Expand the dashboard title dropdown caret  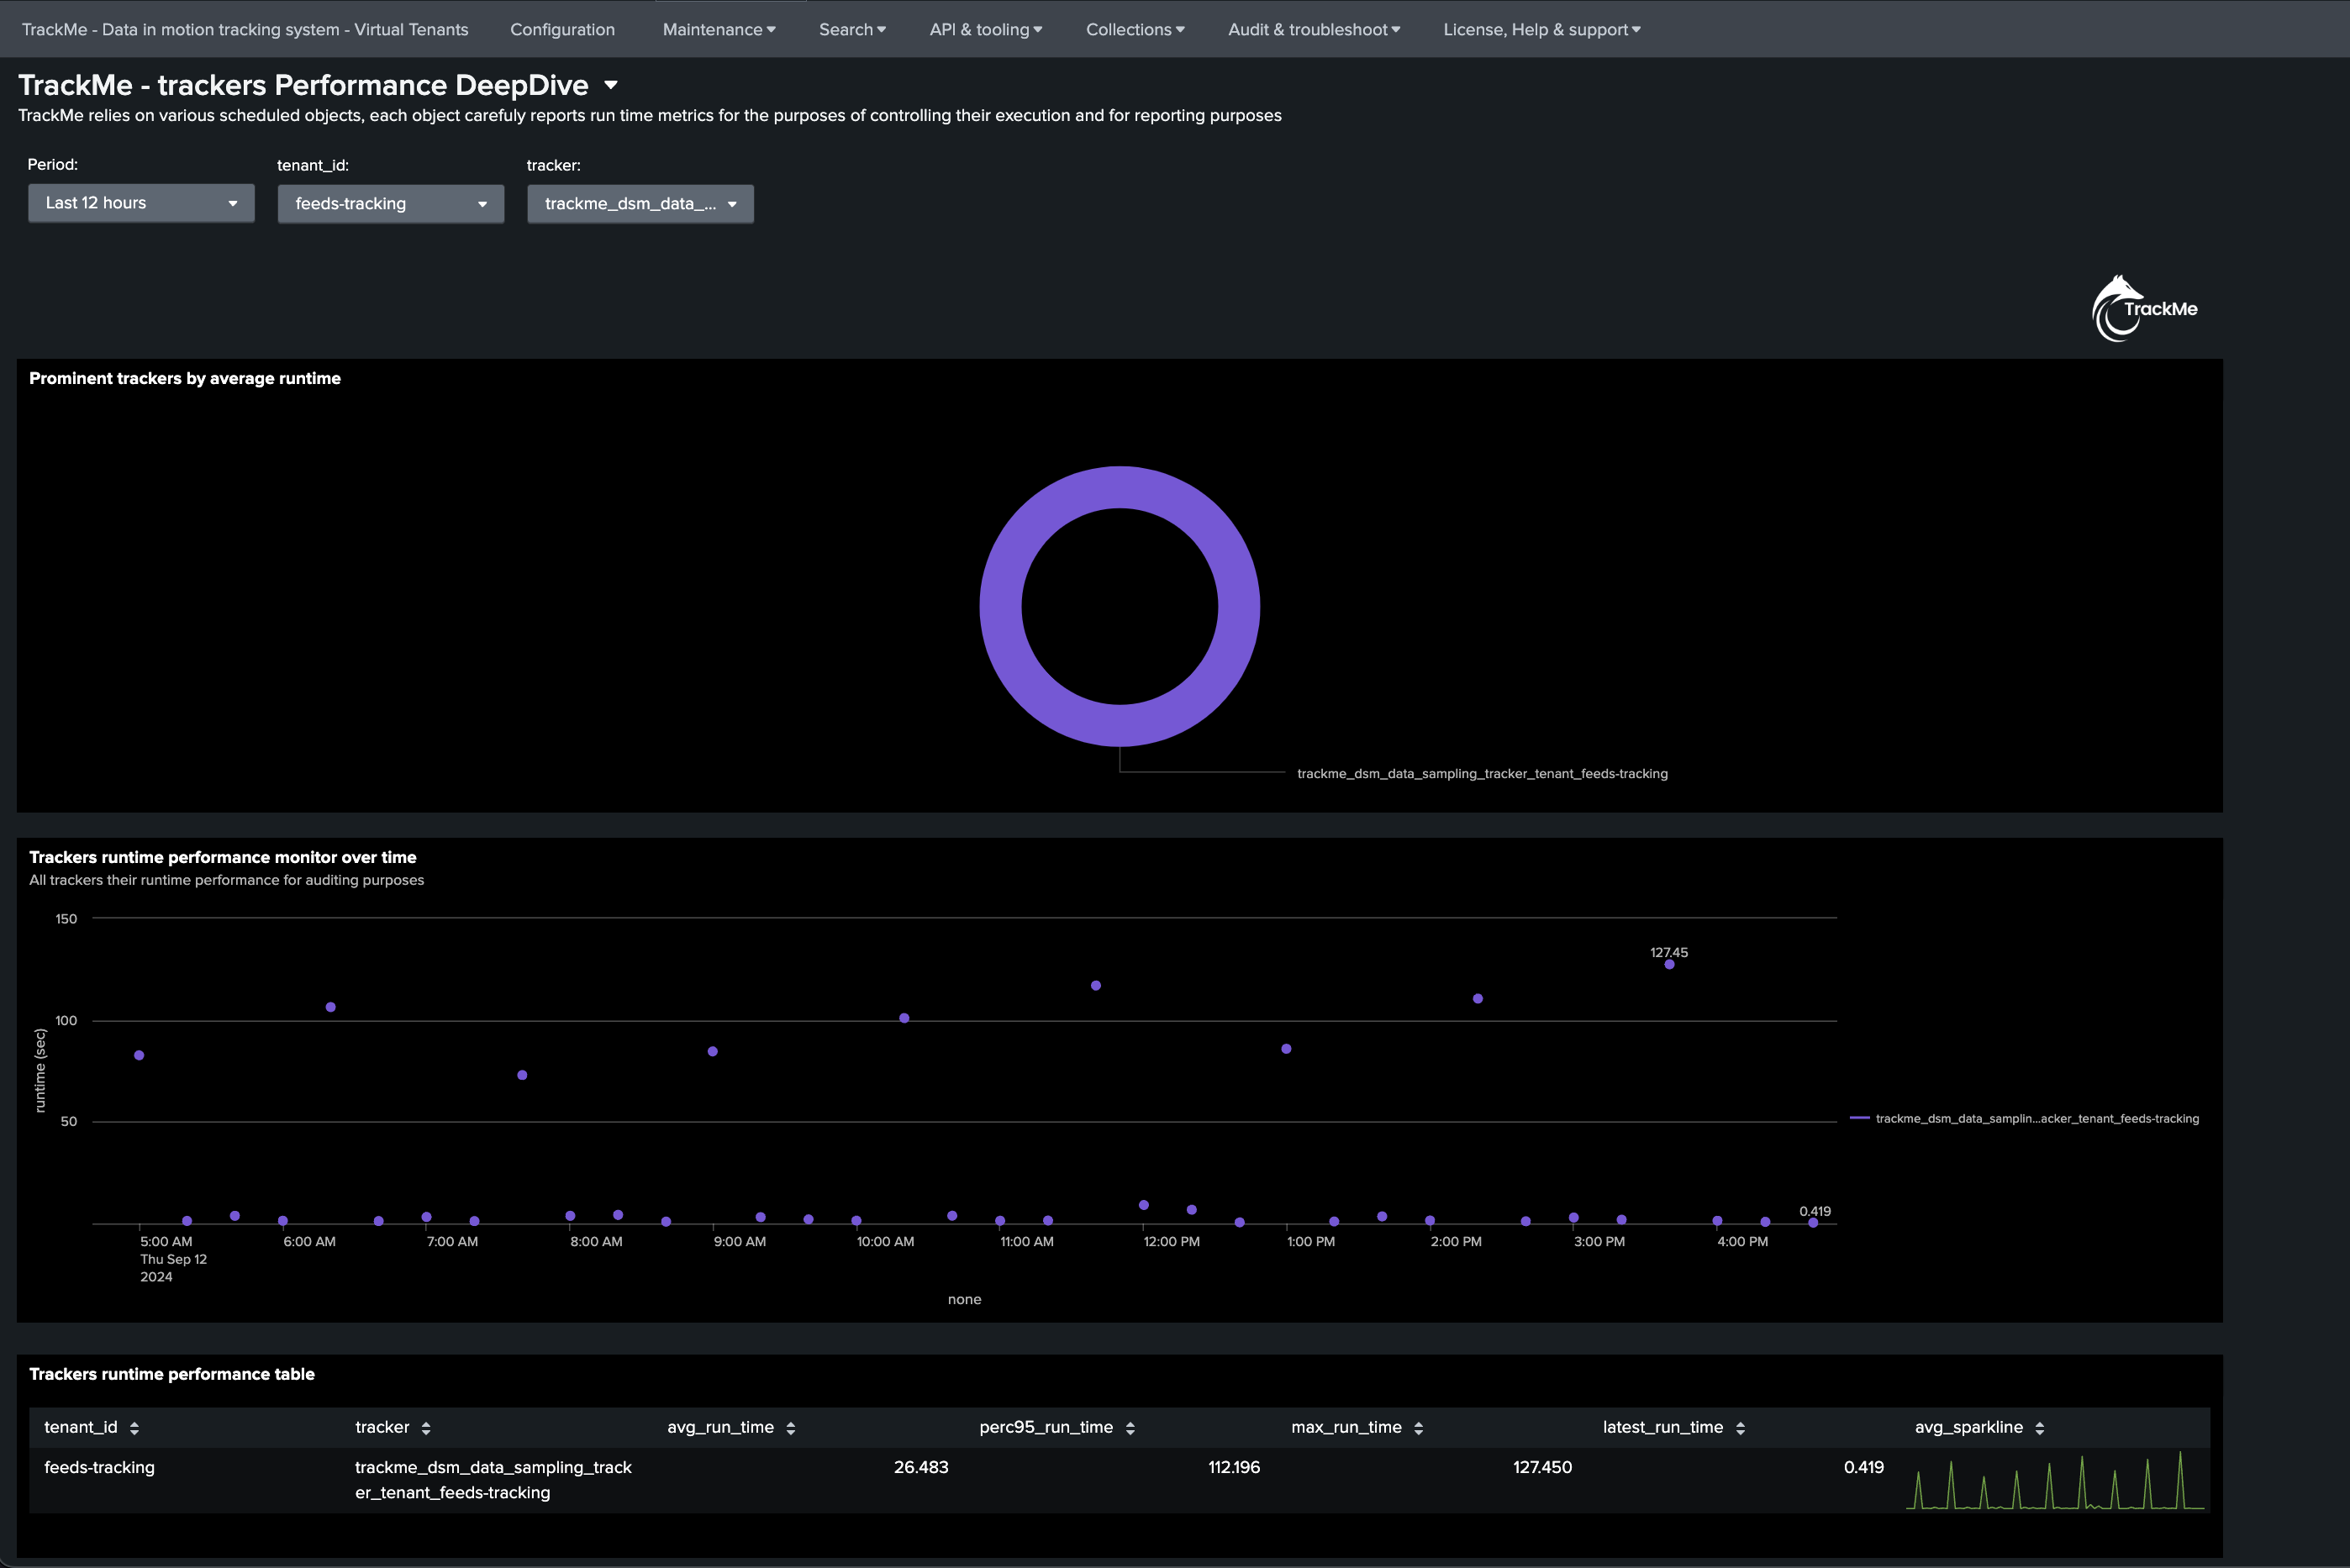(x=611, y=86)
